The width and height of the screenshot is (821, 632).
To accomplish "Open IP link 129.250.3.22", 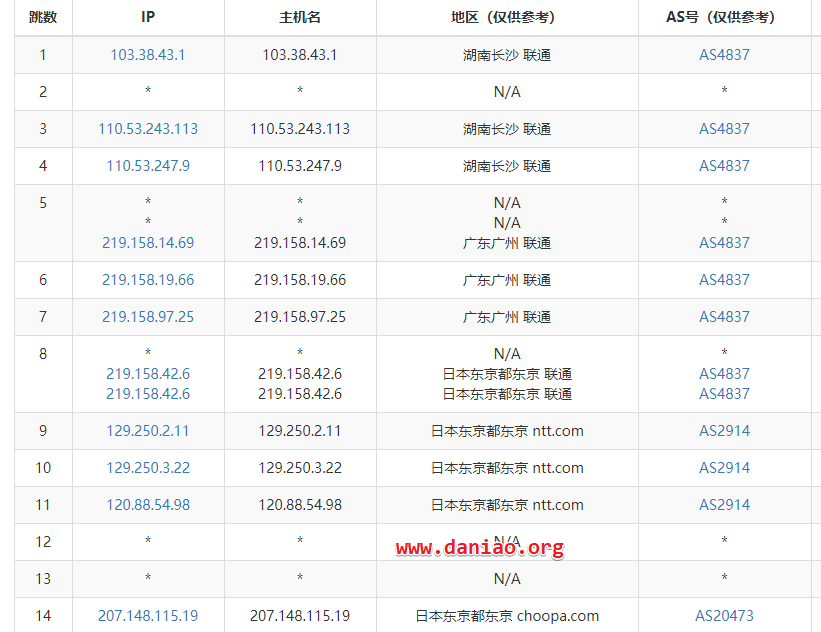I will pyautogui.click(x=148, y=468).
